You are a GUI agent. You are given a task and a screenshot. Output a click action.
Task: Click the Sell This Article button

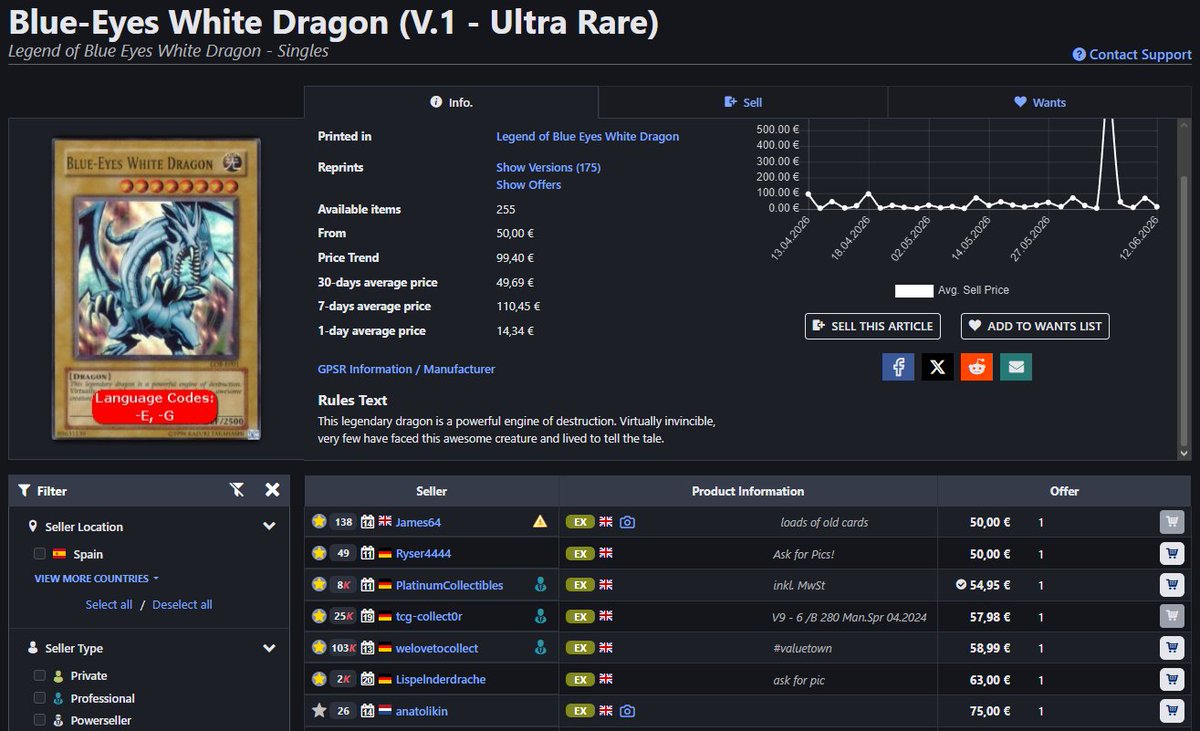pyautogui.click(x=873, y=326)
